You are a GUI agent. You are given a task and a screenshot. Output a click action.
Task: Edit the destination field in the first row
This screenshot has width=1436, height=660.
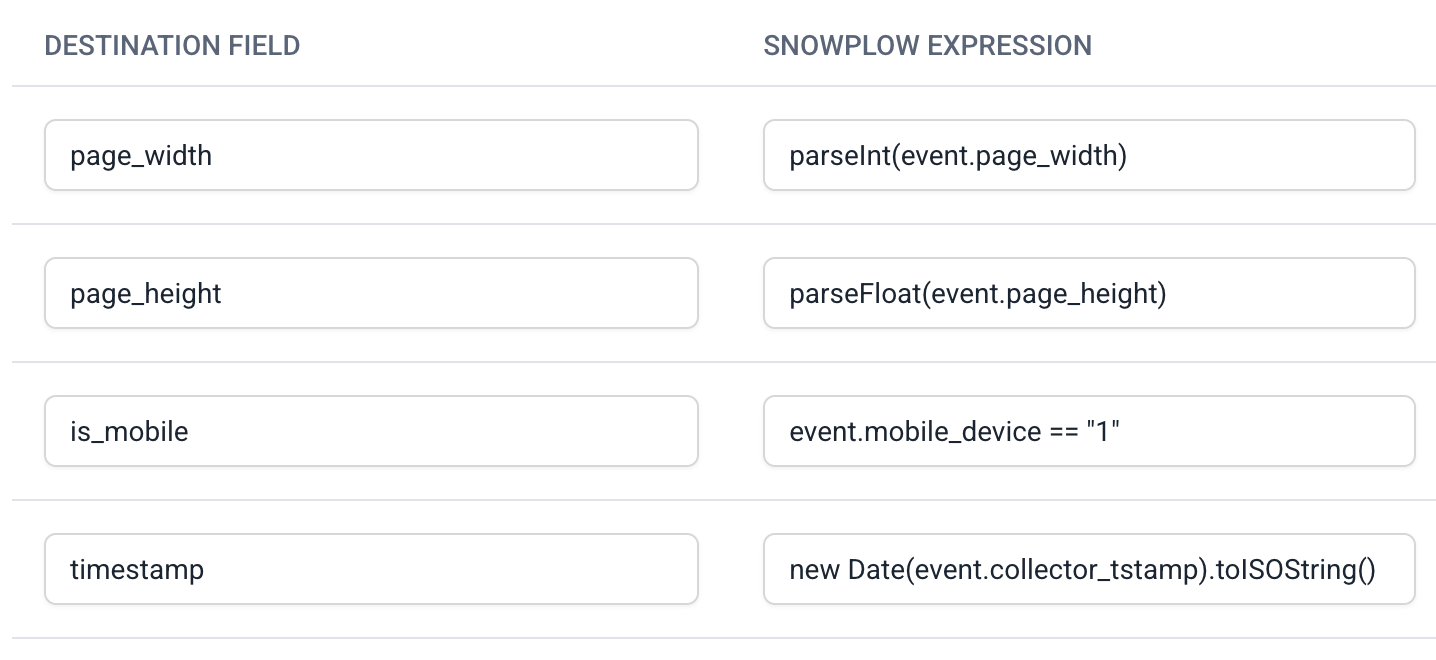click(371, 155)
